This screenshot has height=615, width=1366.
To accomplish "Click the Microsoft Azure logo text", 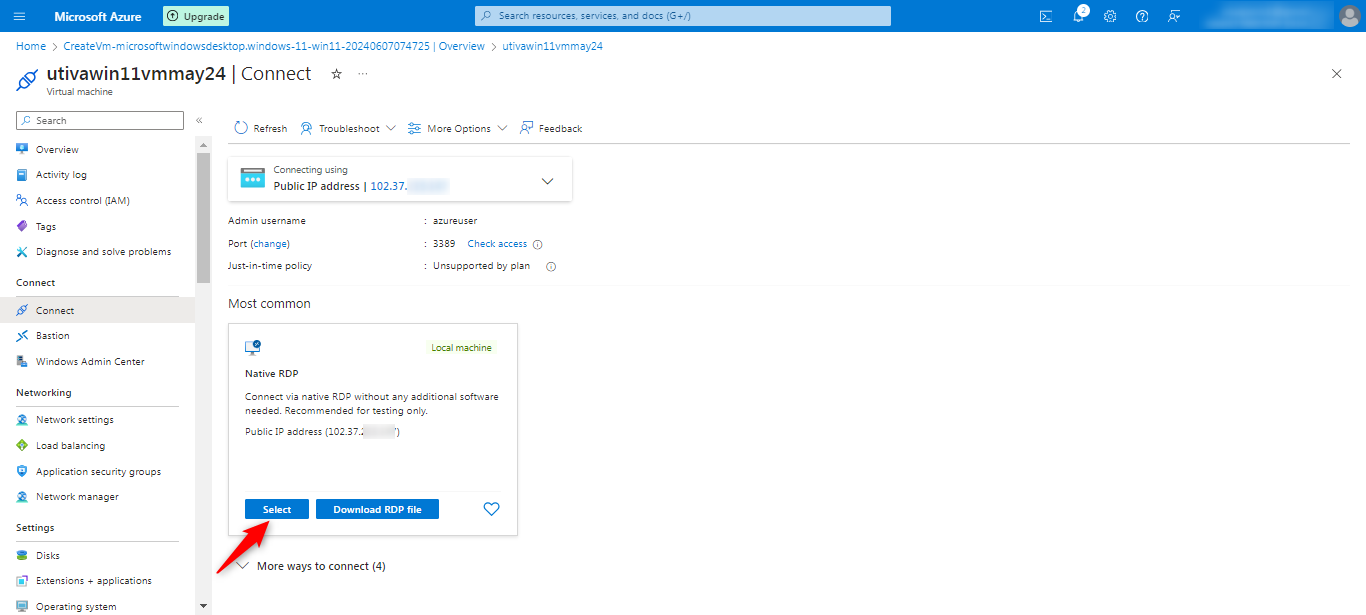I will coord(98,16).
